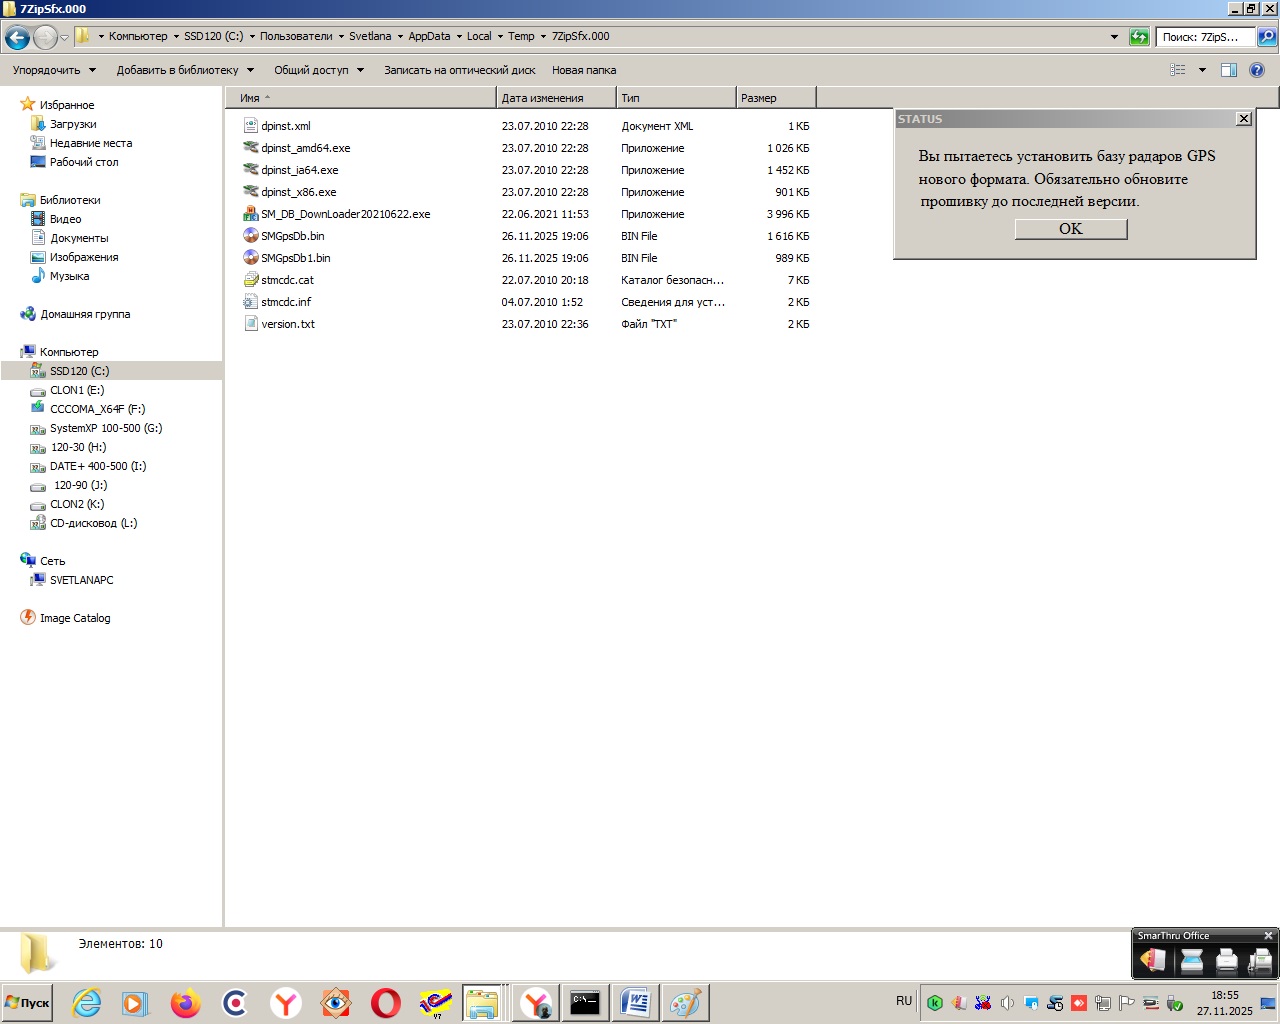Screen dimensions: 1280x1024
Task: Open Microsoft Word from the taskbar
Action: coord(635,1003)
